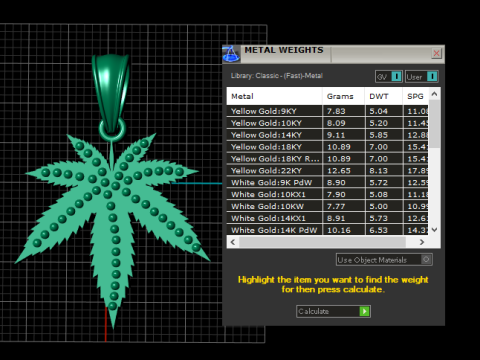
Task: Click the SPG column header
Action: [x=415, y=96]
